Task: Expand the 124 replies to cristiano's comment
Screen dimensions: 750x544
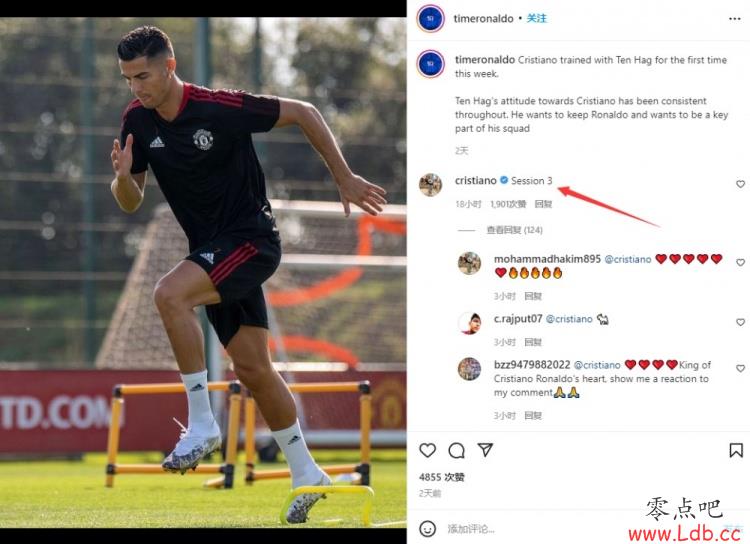Action: pos(514,230)
